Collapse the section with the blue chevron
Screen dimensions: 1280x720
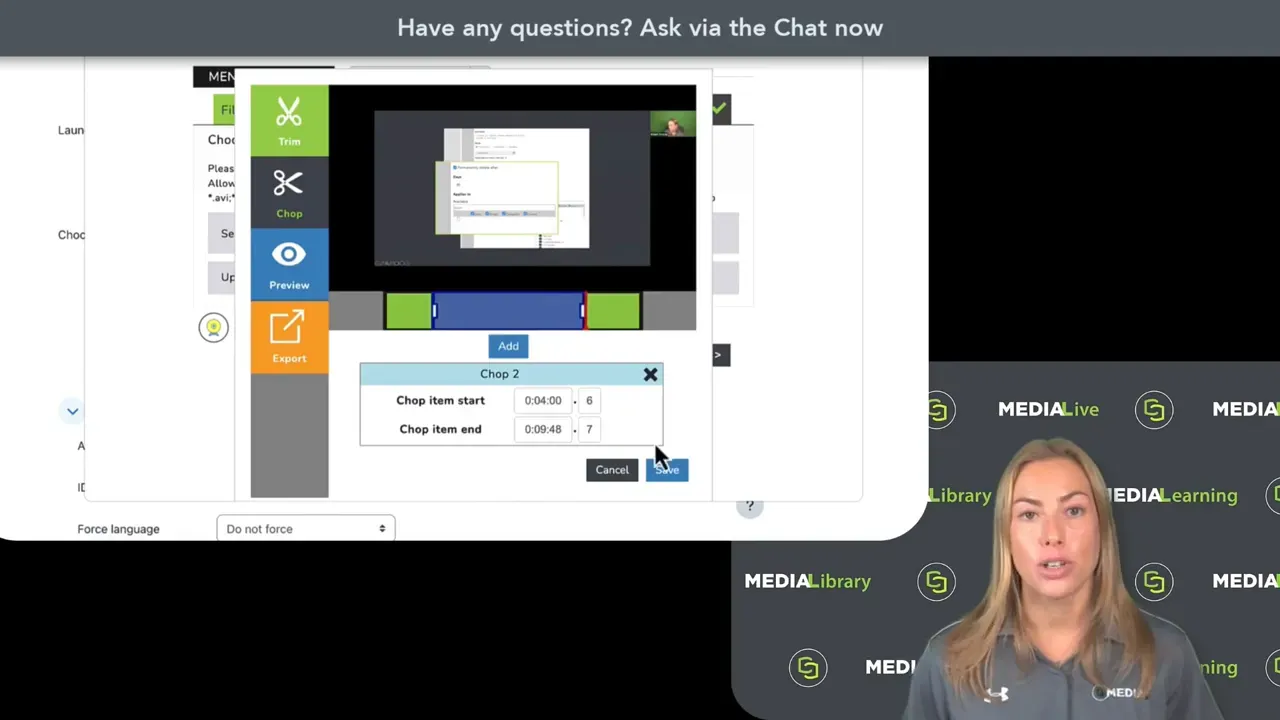tap(72, 411)
